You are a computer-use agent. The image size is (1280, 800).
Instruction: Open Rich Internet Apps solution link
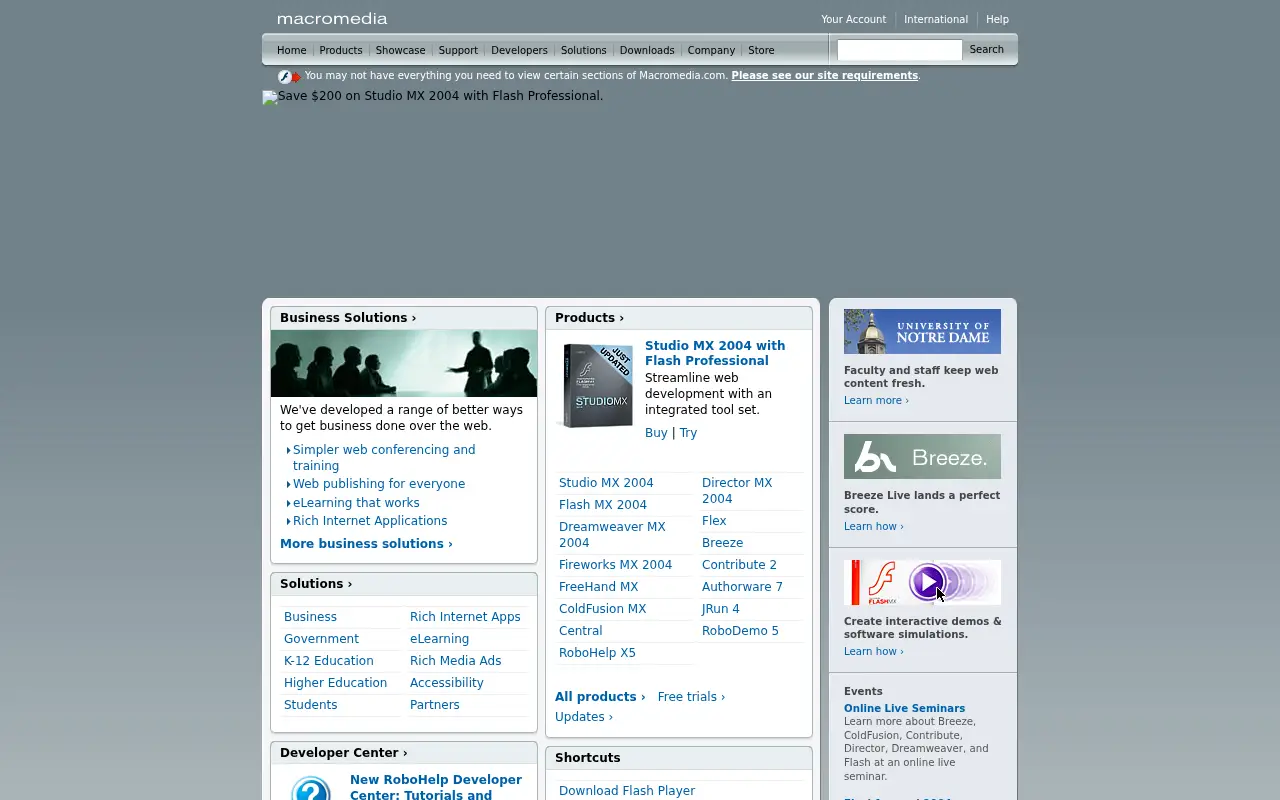click(x=465, y=617)
